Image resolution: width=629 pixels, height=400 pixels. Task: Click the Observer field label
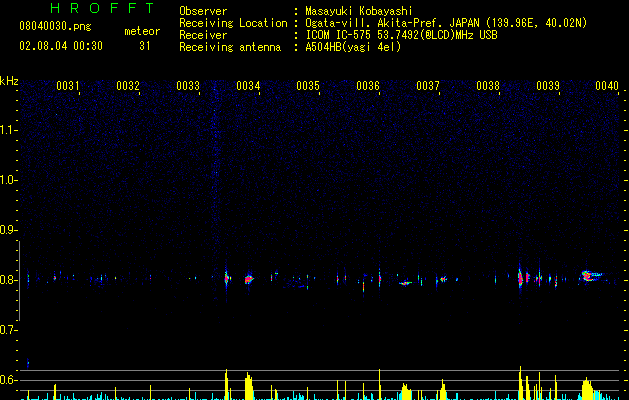203,11
